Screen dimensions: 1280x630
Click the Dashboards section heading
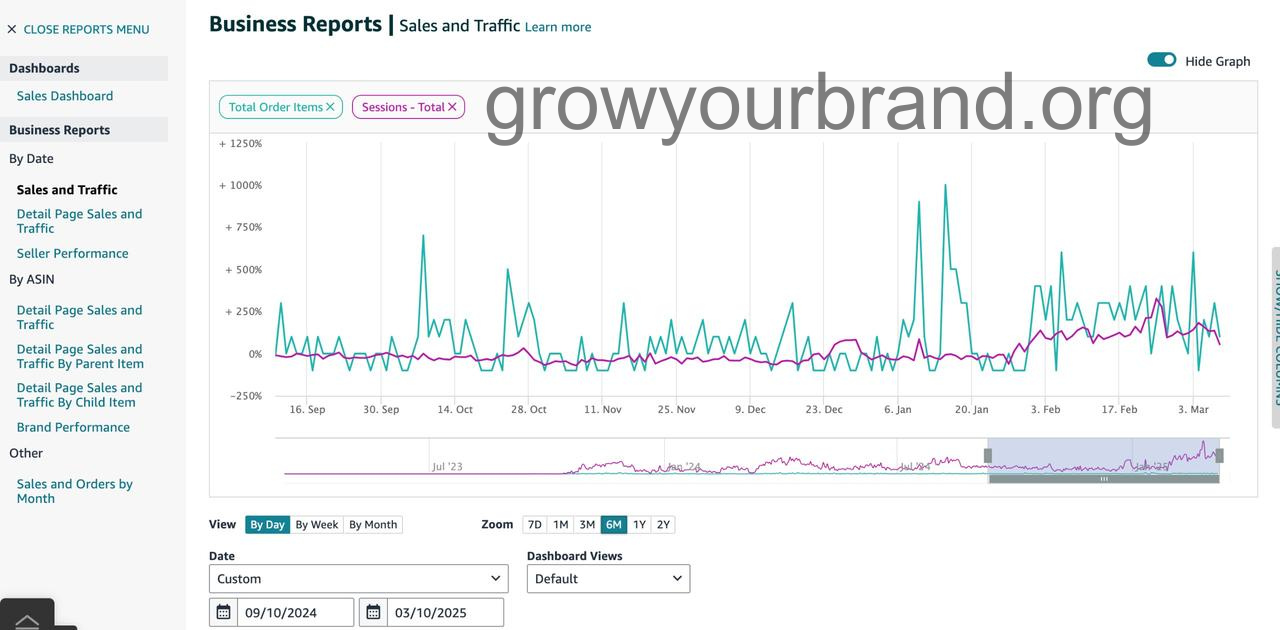point(44,68)
